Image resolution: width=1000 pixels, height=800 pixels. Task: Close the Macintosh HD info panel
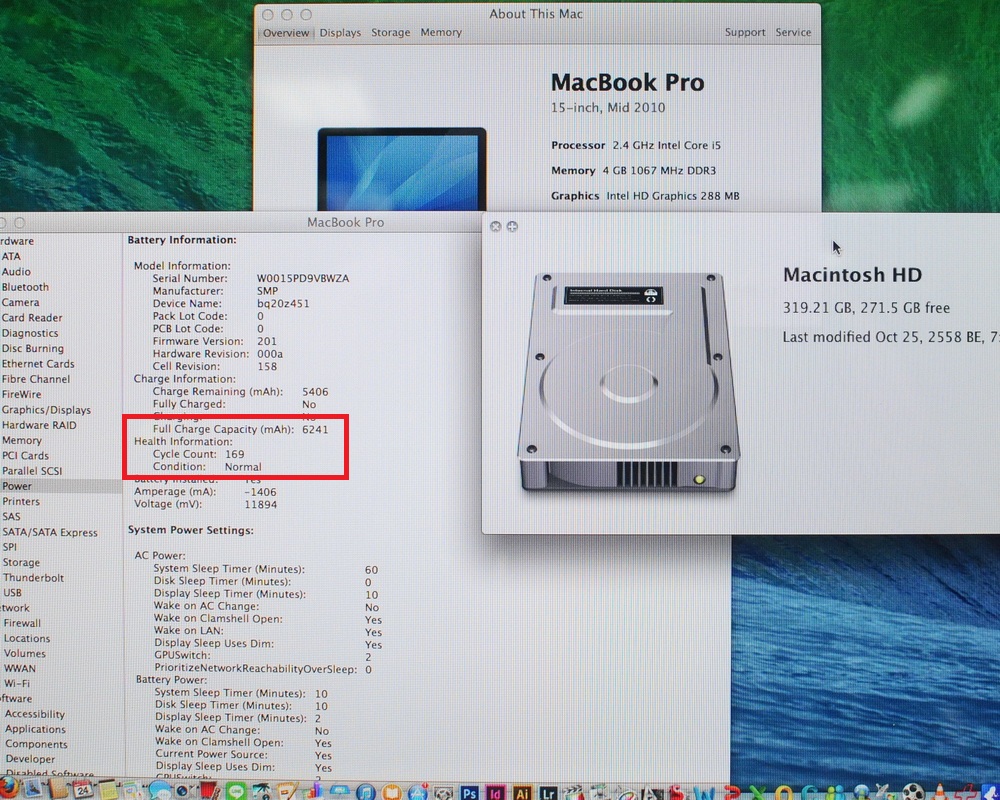tap(496, 226)
